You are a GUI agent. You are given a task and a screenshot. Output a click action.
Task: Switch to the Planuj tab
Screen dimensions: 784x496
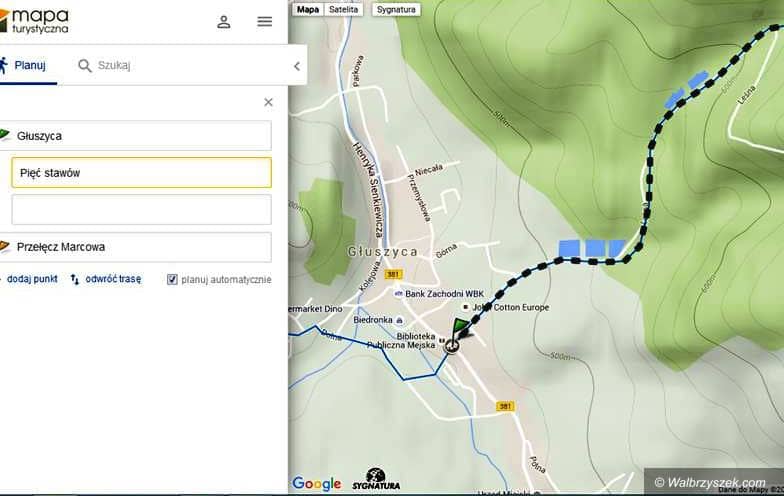click(24, 65)
